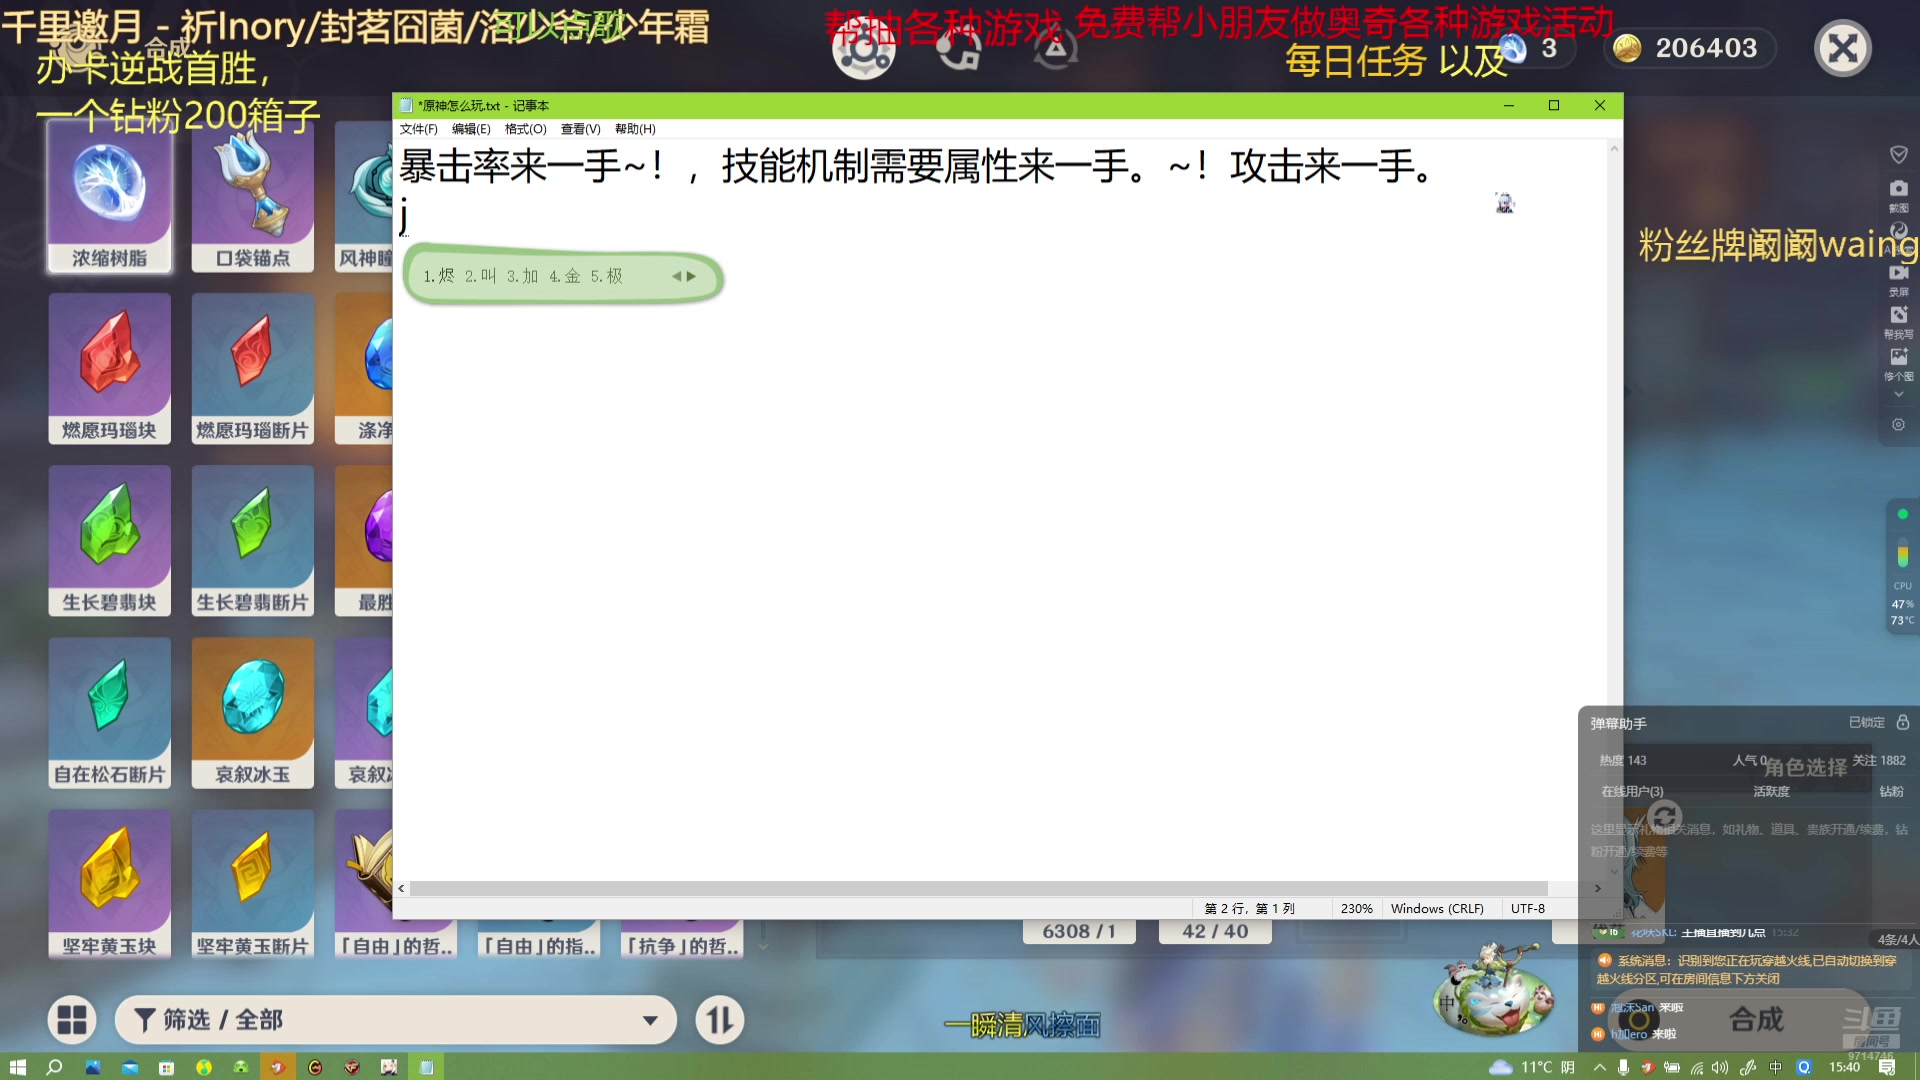Image resolution: width=1920 pixels, height=1080 pixels.
Task: Expand the side toolbar chevron
Action: (1898, 395)
